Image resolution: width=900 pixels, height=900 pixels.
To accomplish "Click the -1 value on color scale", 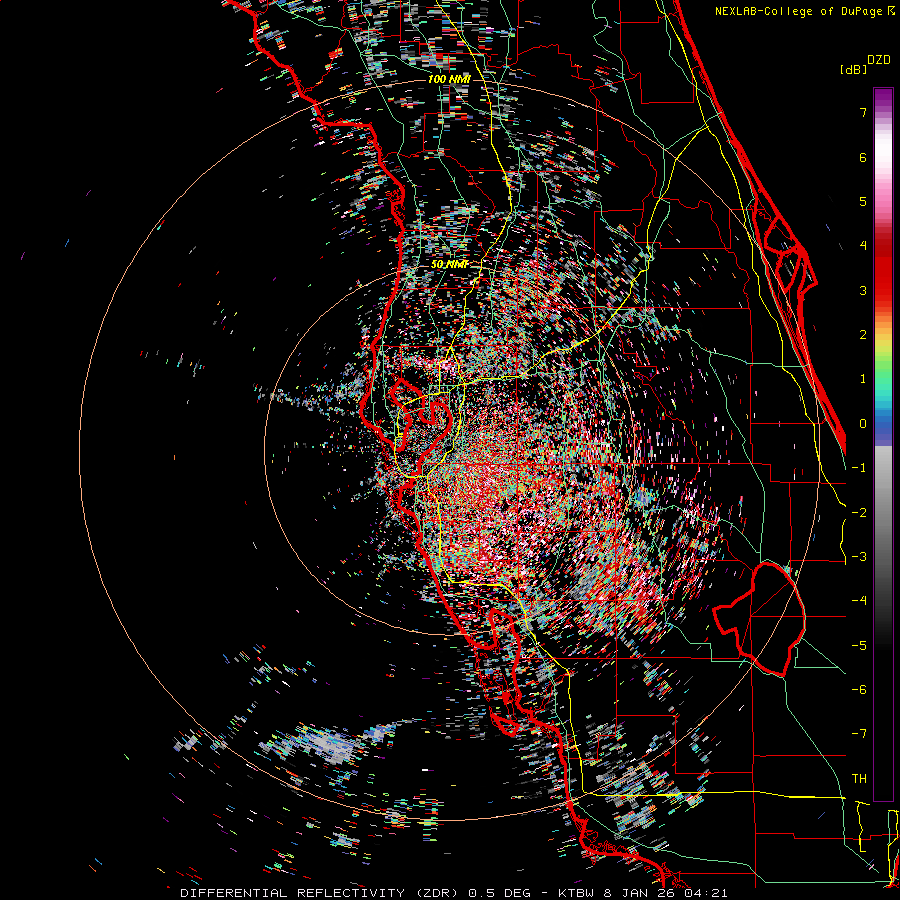I will (x=859, y=467).
